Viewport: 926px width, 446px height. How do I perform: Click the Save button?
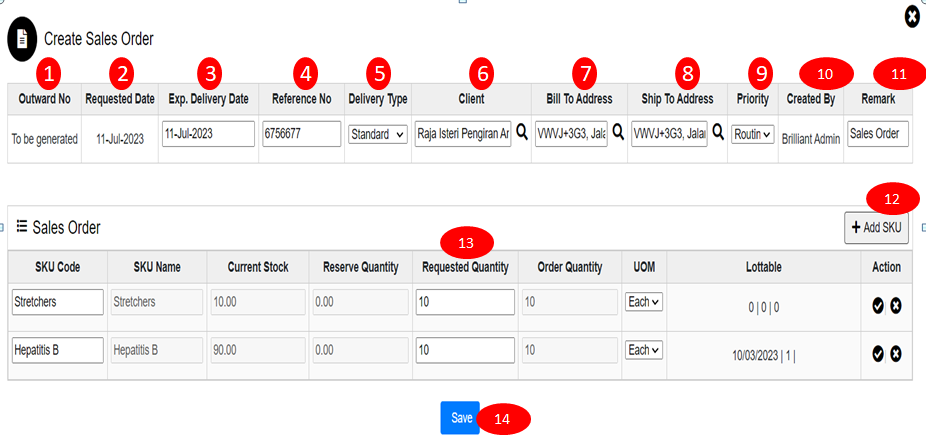(460, 418)
